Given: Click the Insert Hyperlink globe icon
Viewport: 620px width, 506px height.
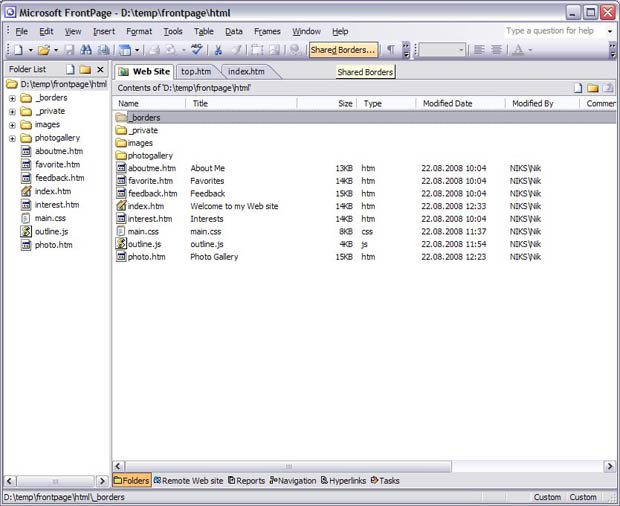Looking at the screenshot, I should click(x=295, y=50).
